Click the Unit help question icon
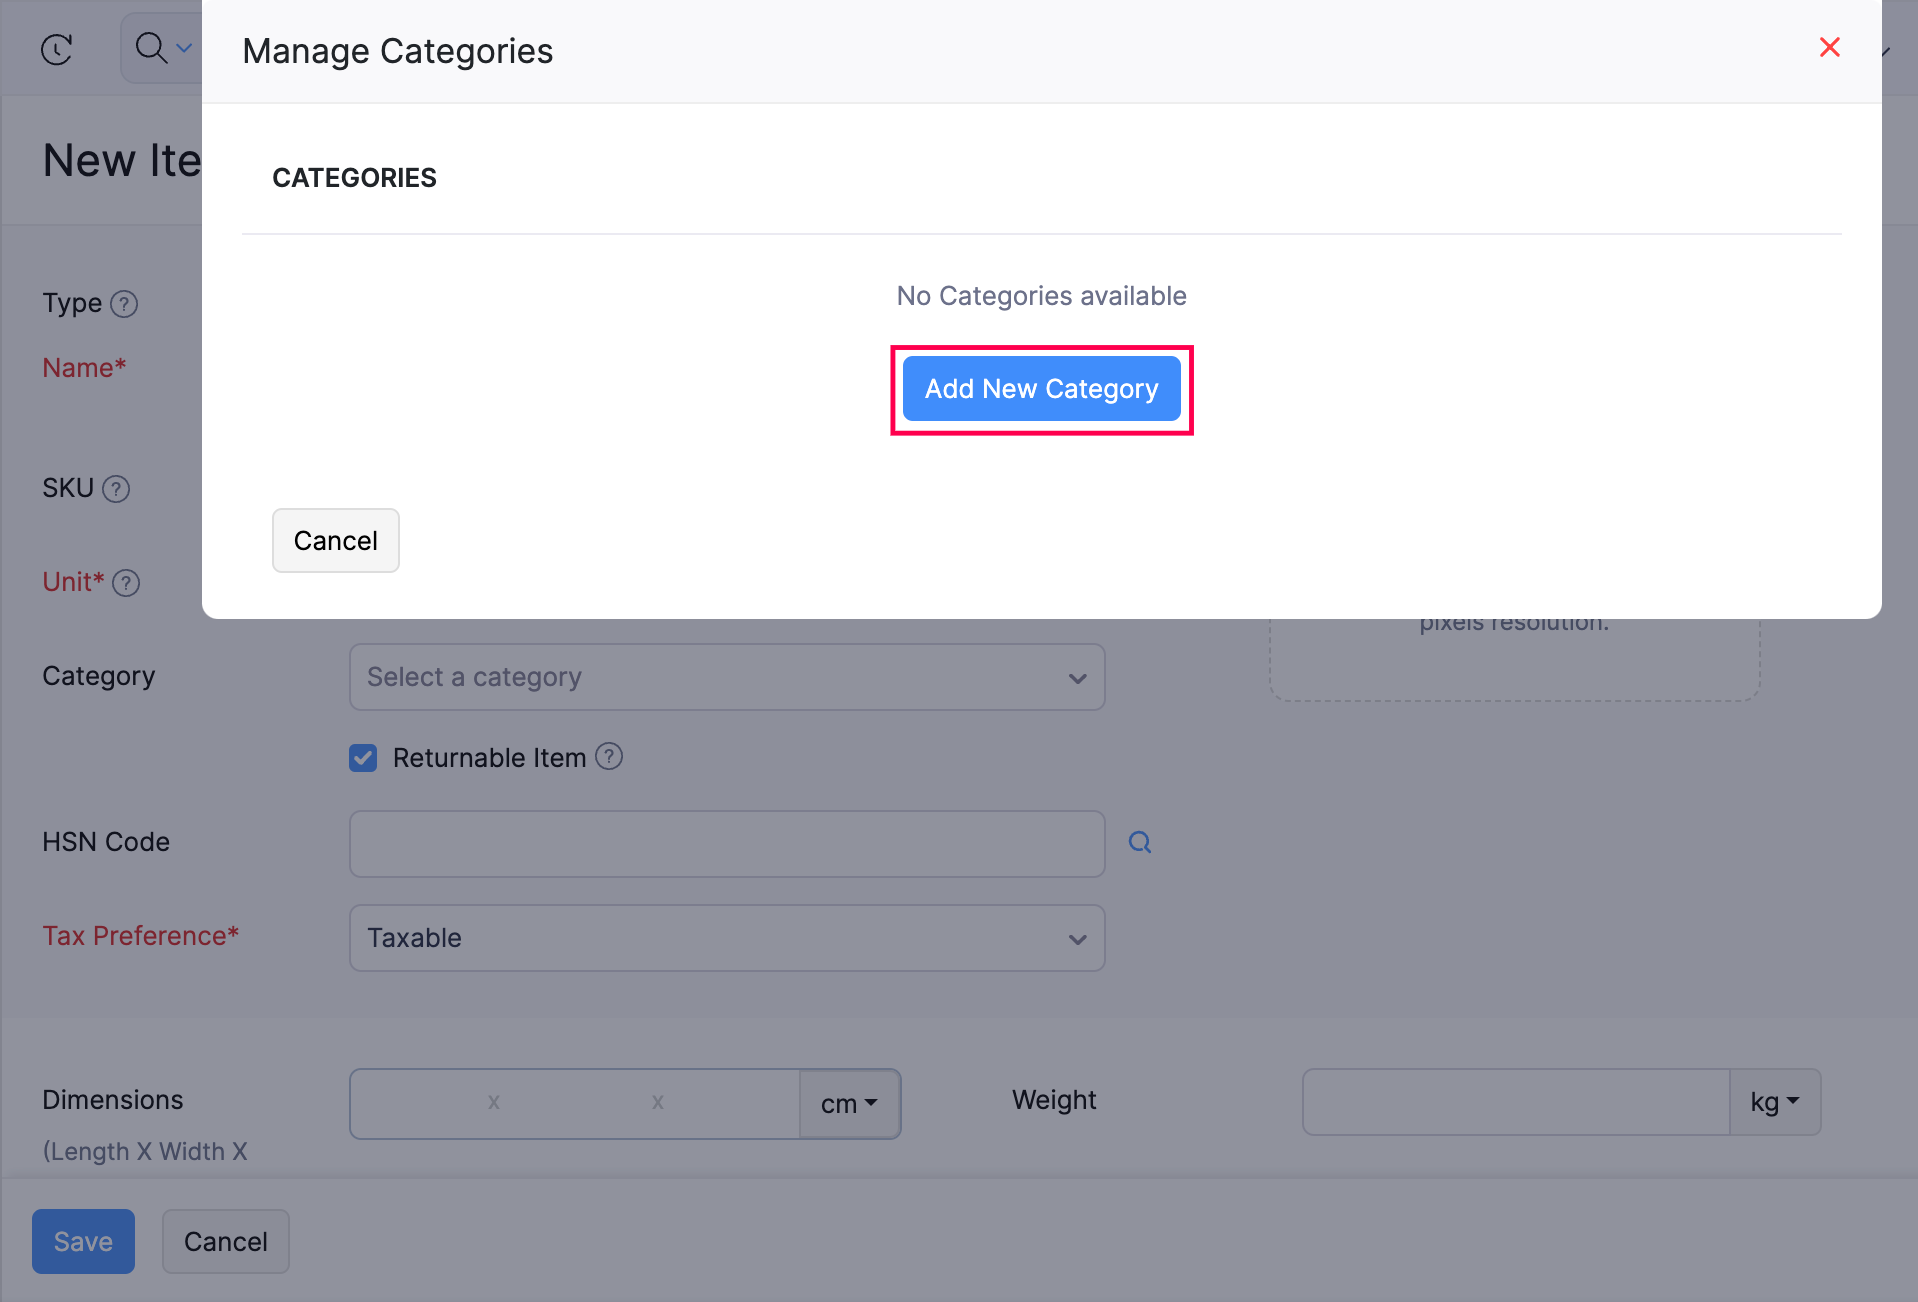The width and height of the screenshot is (1918, 1302). coord(126,583)
